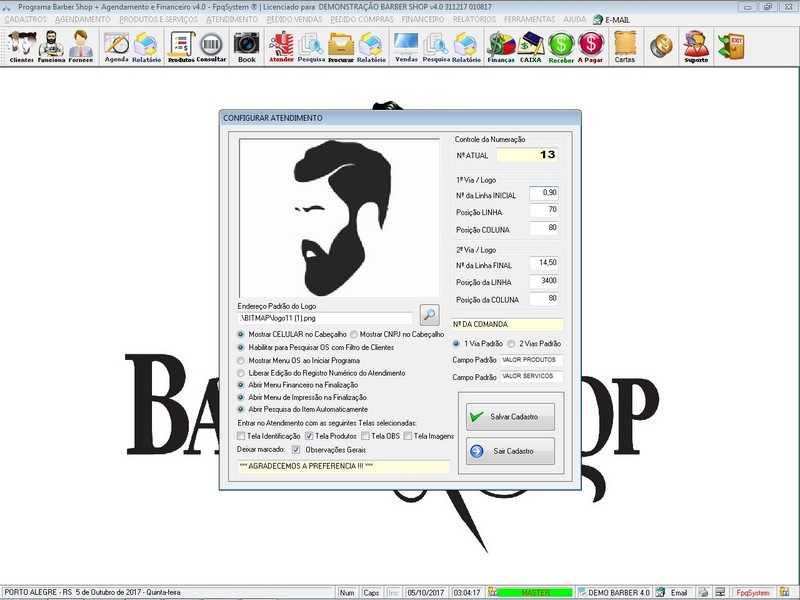The image size is (800, 600).
Task: Open the Fornecedores toolbar icon
Action: coord(81,46)
